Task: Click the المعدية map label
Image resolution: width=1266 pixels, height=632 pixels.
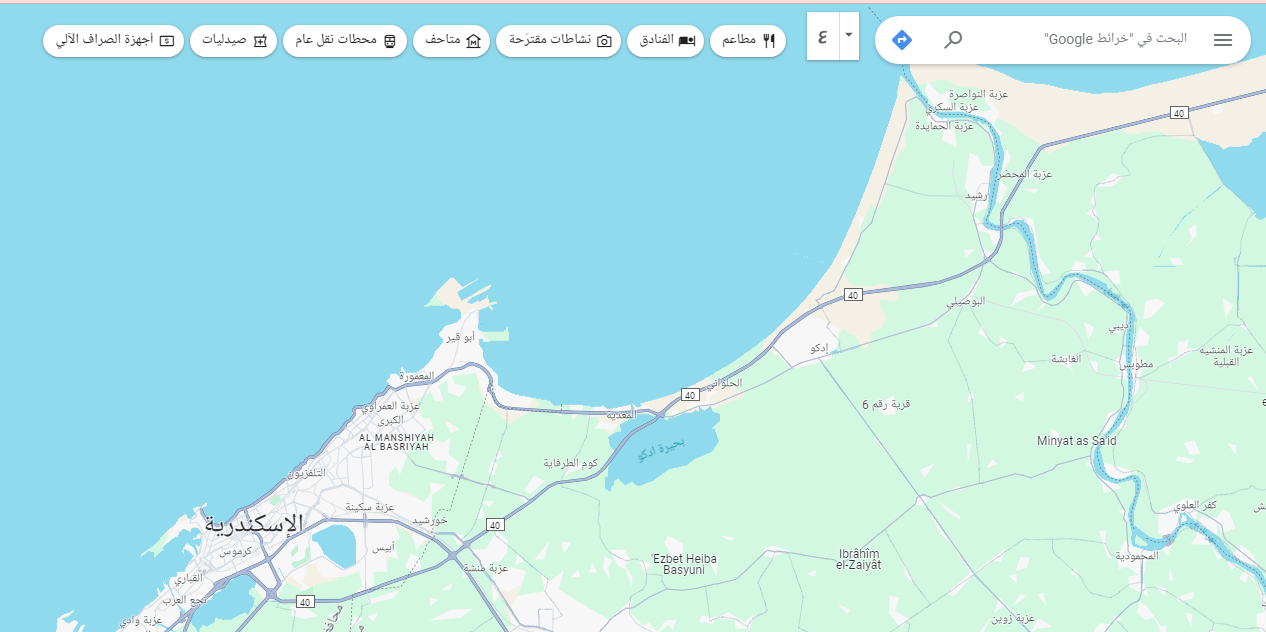Action: pyautogui.click(x=620, y=414)
